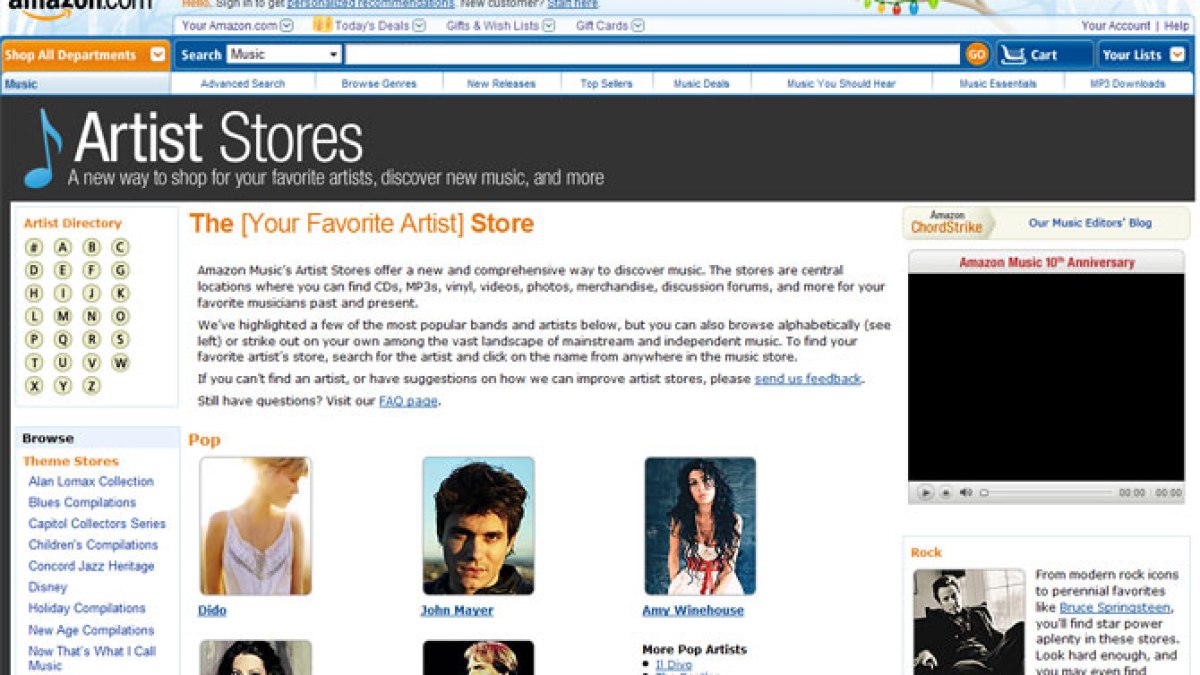Image resolution: width=1200 pixels, height=675 pixels.
Task: Go to Your Account link
Action: 1115,26
